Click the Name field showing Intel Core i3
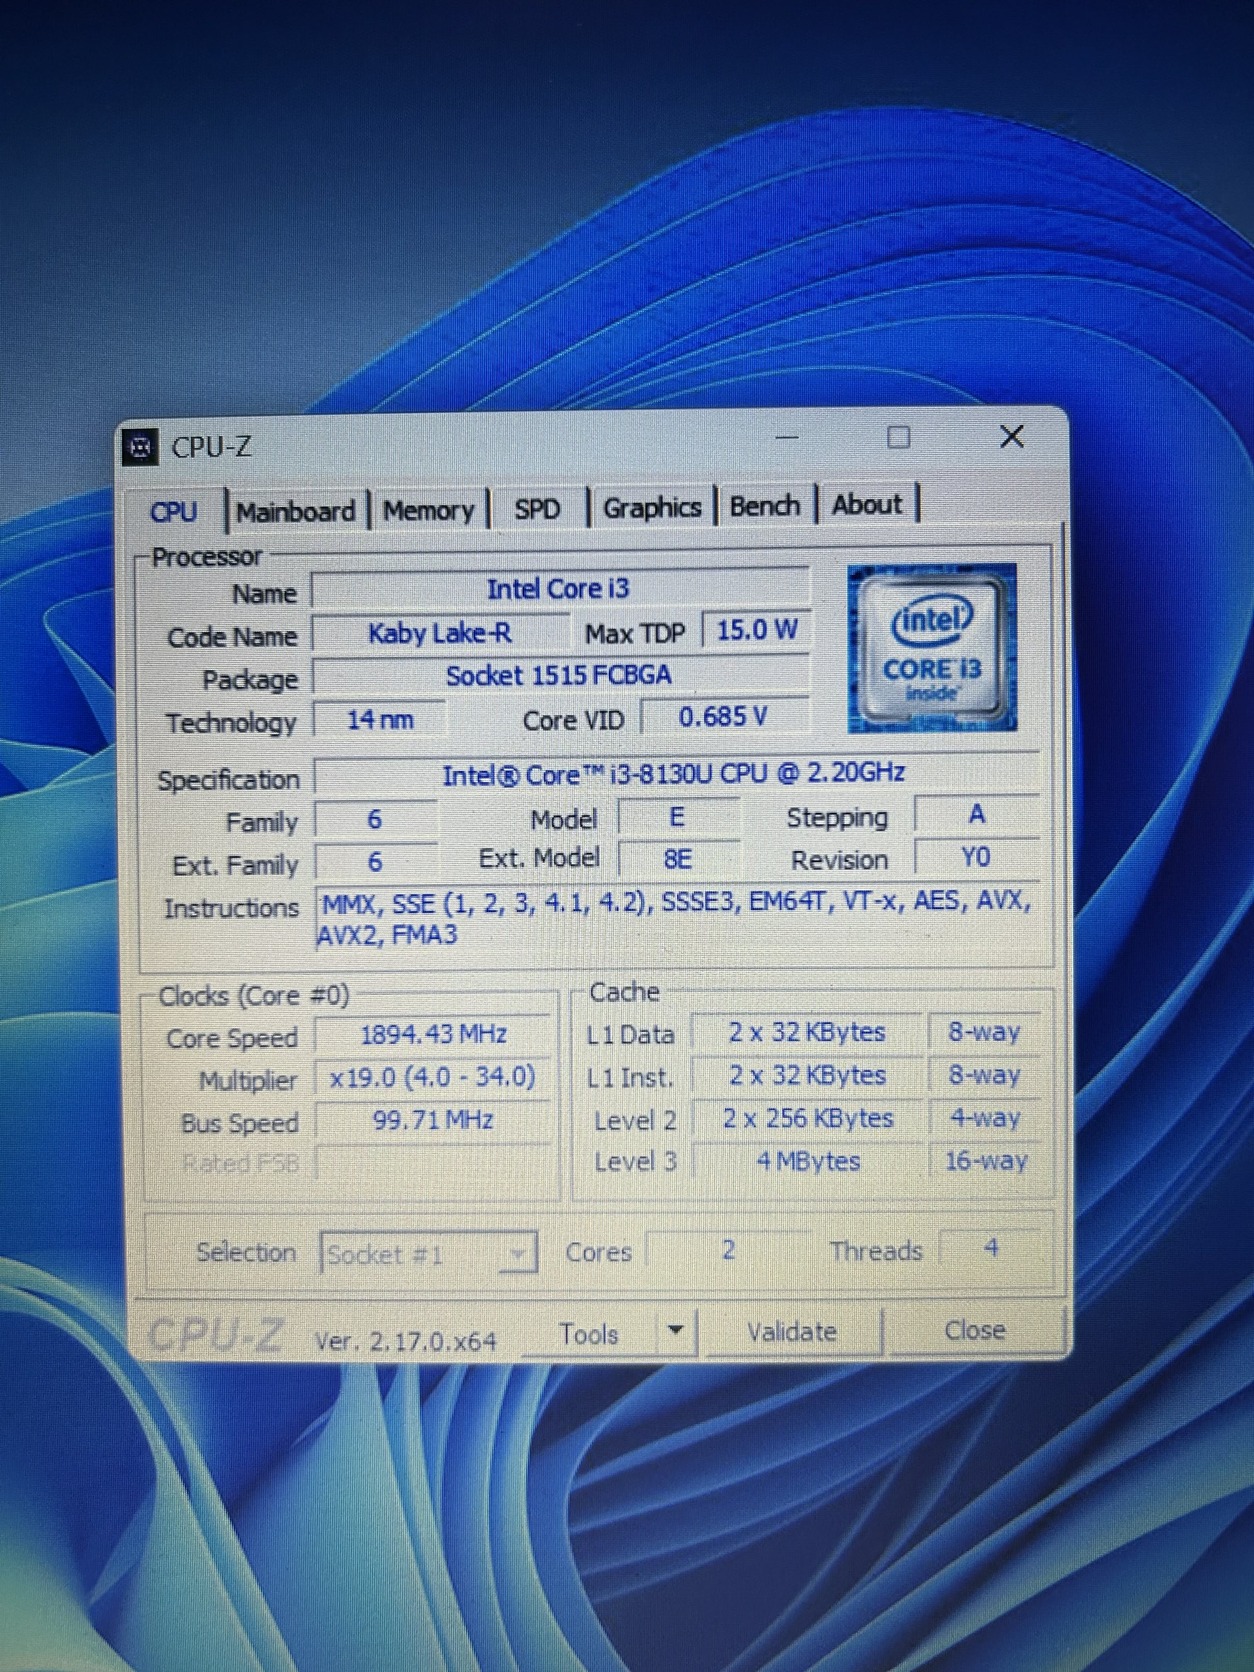 (559, 589)
